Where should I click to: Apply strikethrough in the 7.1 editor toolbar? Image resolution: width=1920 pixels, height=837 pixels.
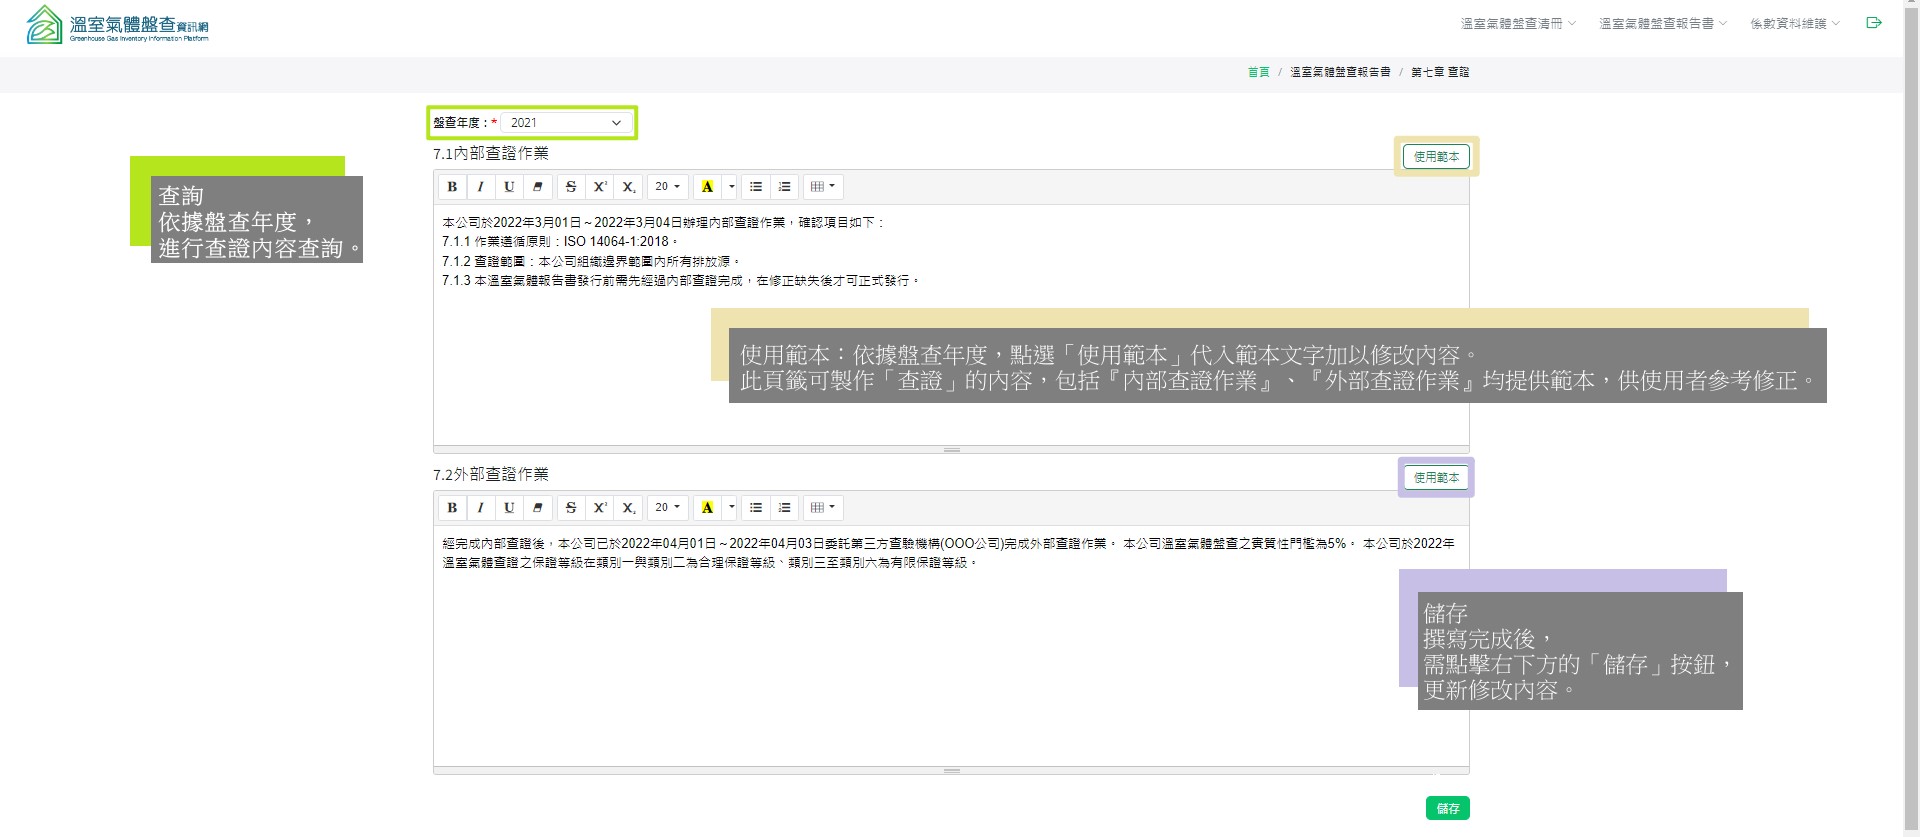pyautogui.click(x=571, y=187)
